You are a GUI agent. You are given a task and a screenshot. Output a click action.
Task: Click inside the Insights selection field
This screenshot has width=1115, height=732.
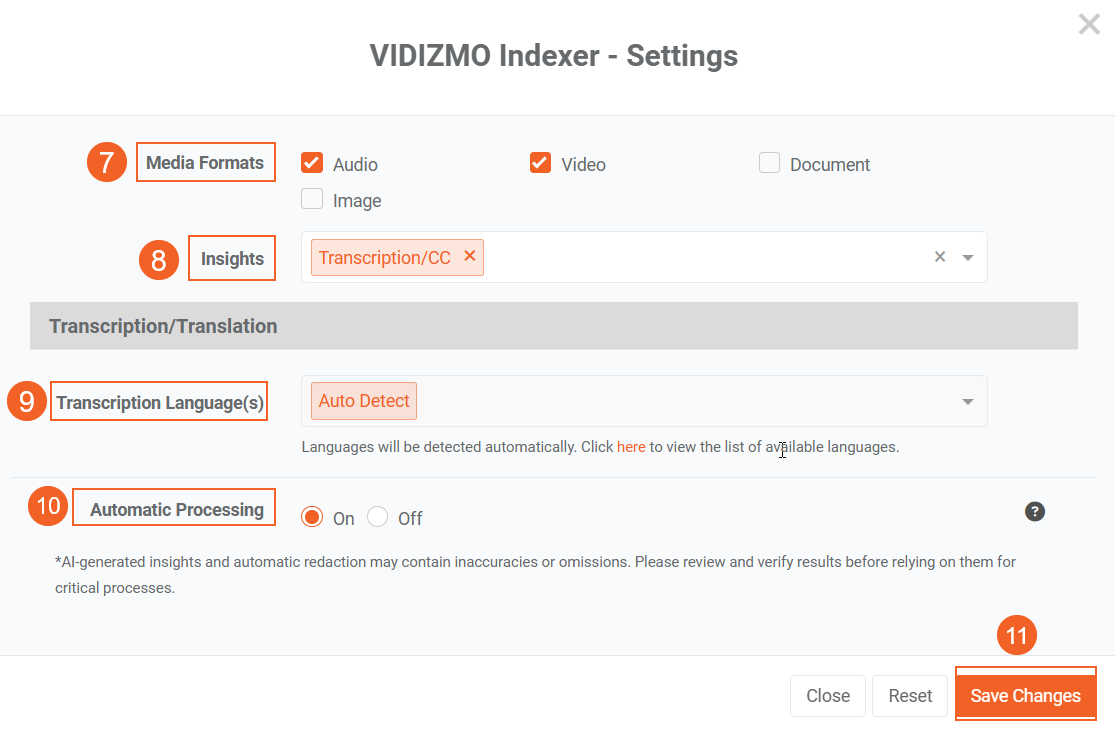tap(700, 258)
